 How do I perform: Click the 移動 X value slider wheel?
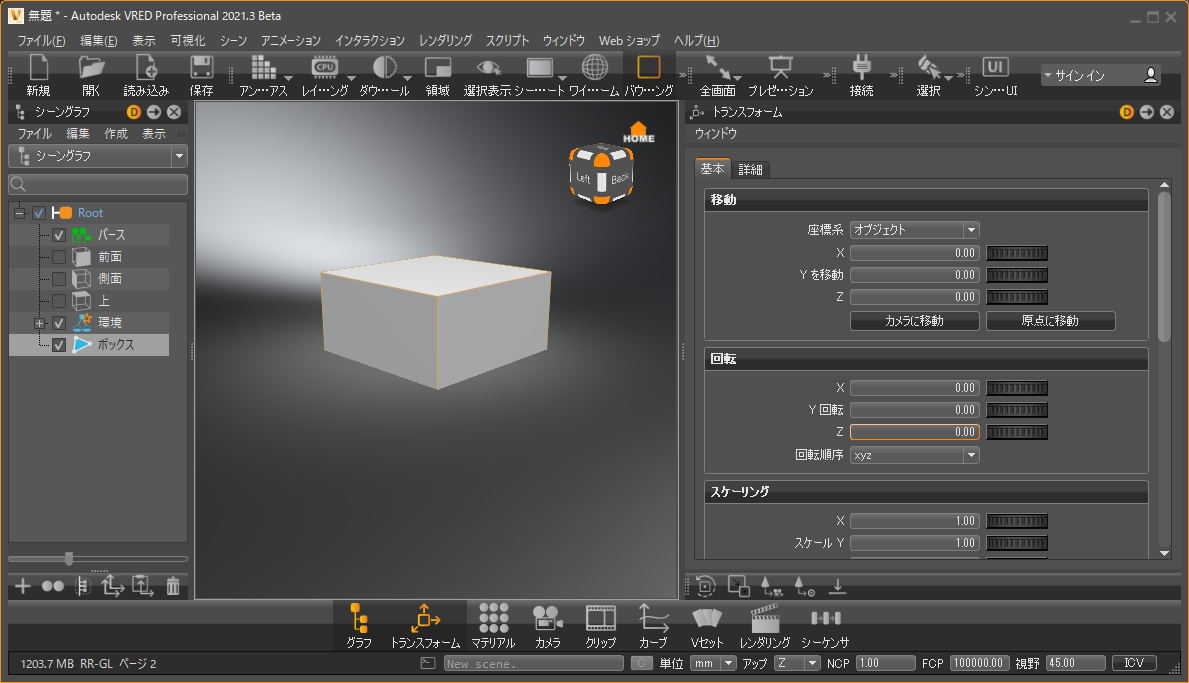[1017, 253]
